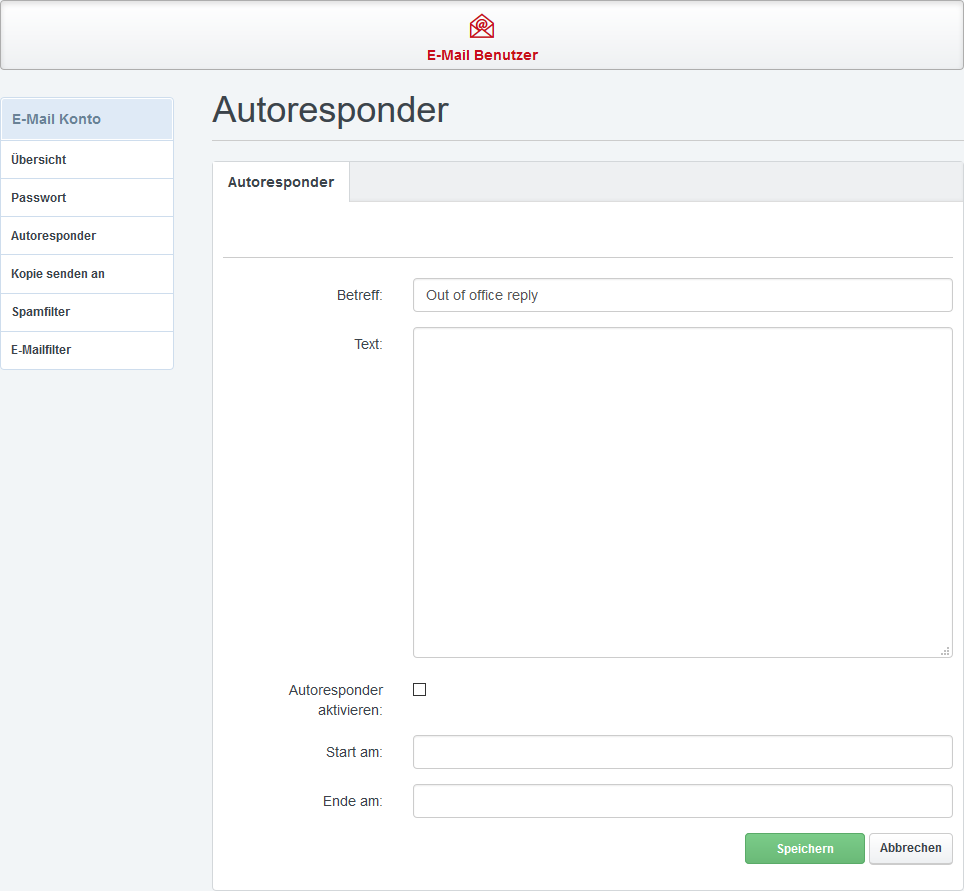964x891 pixels.
Task: Save with the Speichern button
Action: [x=804, y=848]
